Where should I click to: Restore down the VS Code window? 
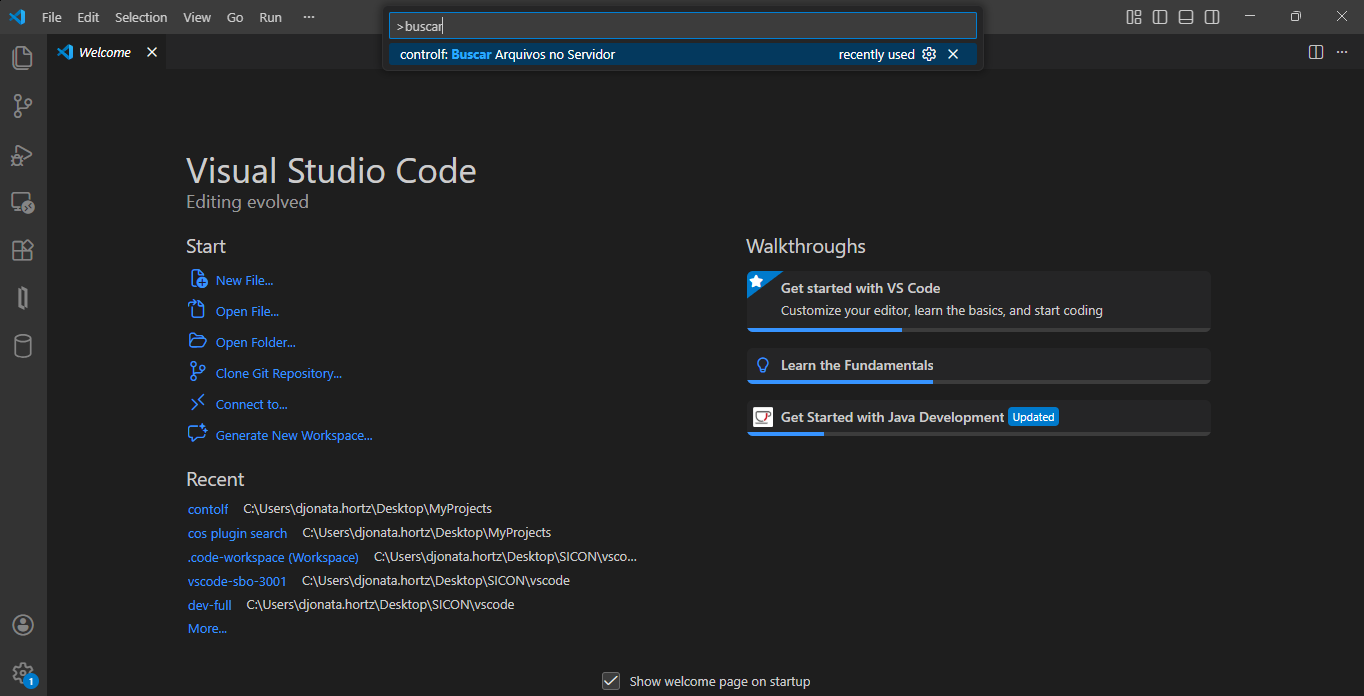(x=1295, y=17)
